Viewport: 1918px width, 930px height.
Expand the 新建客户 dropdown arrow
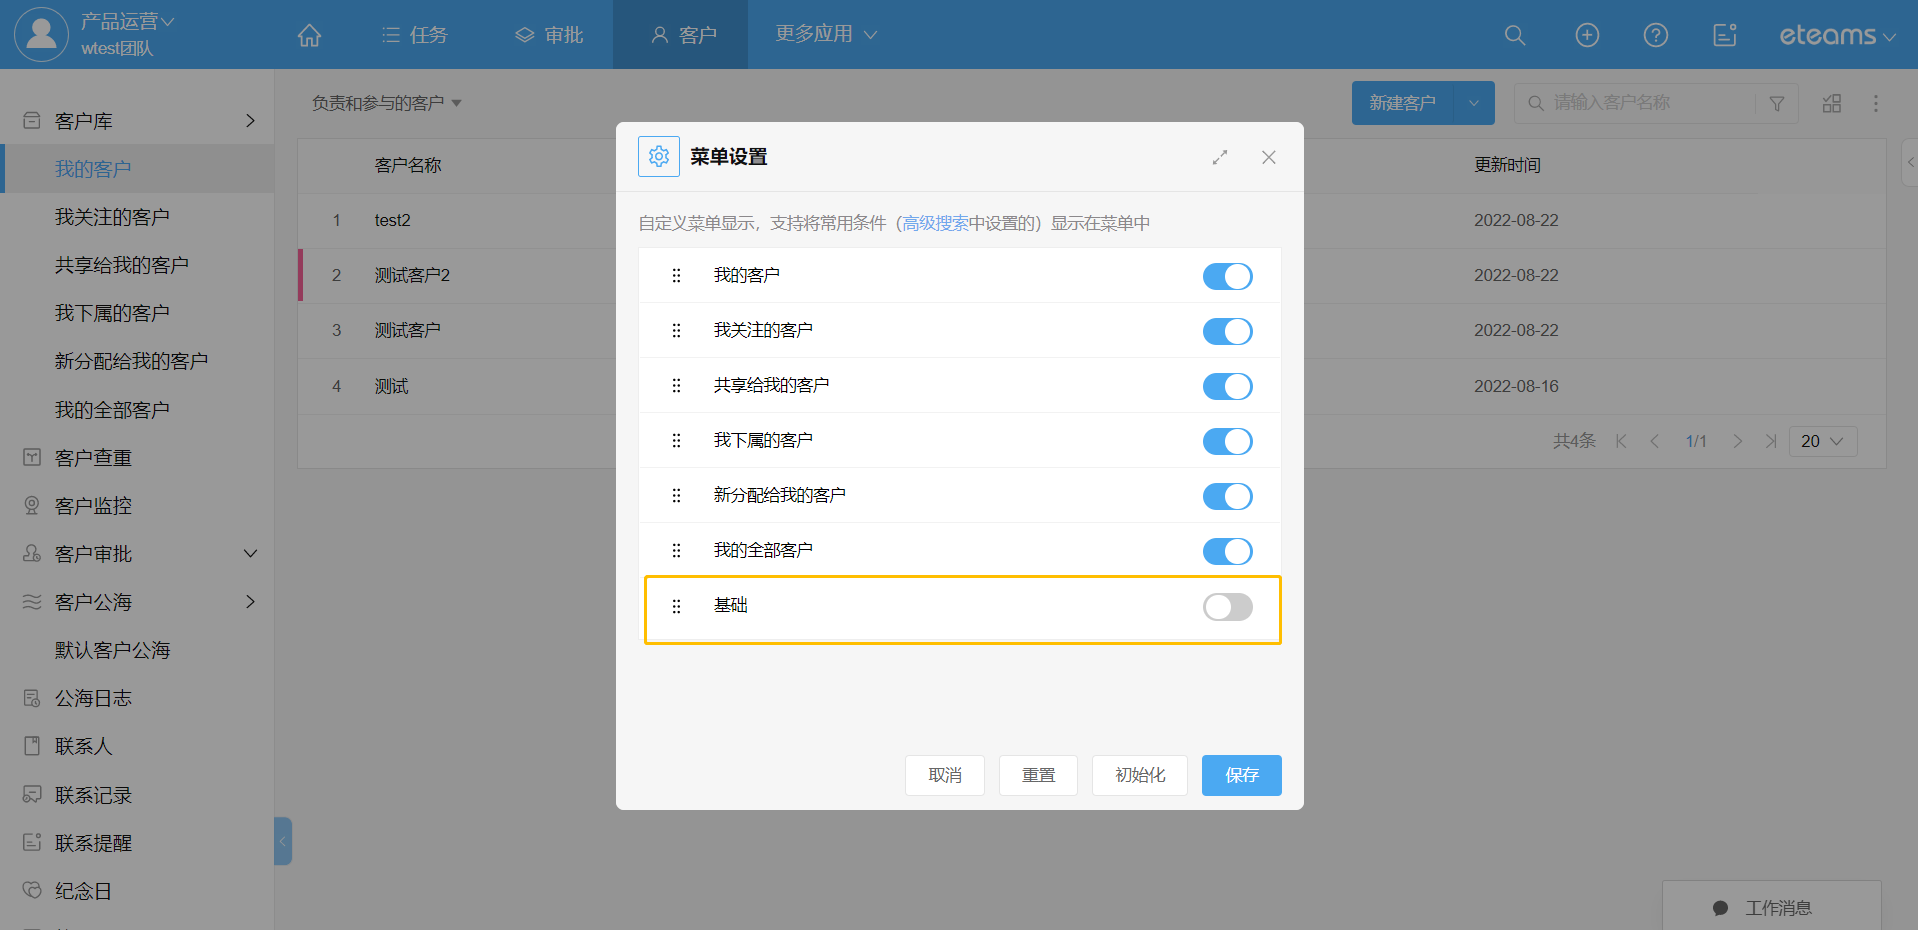[x=1473, y=103]
